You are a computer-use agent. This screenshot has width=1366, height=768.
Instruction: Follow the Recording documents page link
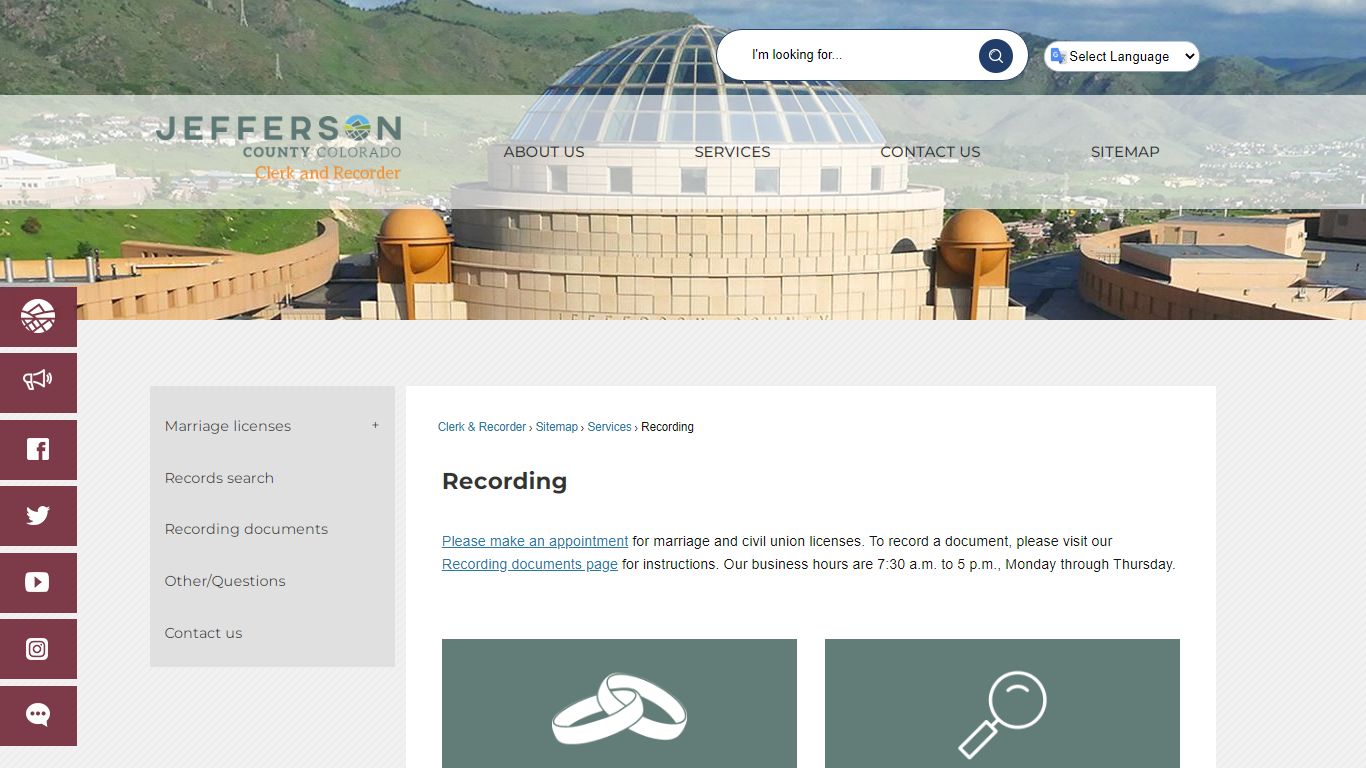[530, 564]
